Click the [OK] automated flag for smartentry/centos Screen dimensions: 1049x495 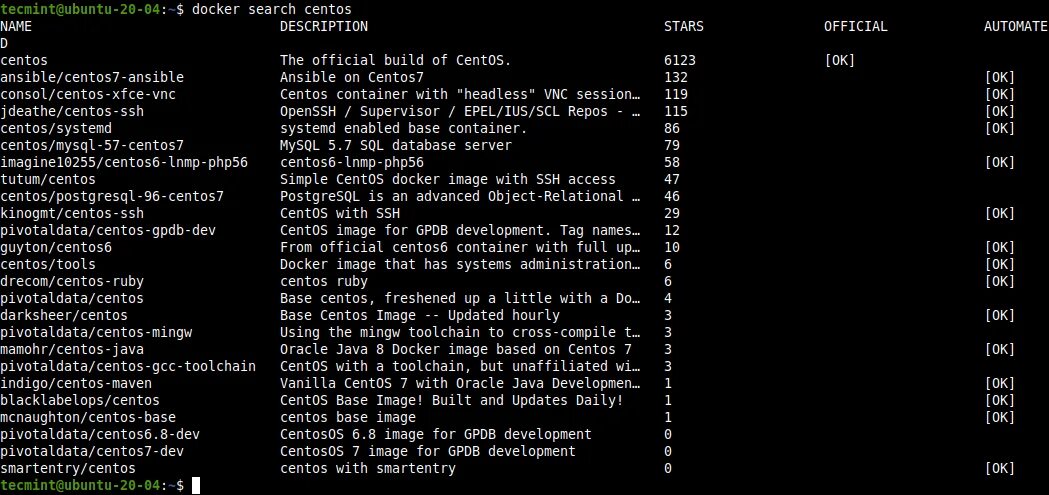(x=999, y=468)
